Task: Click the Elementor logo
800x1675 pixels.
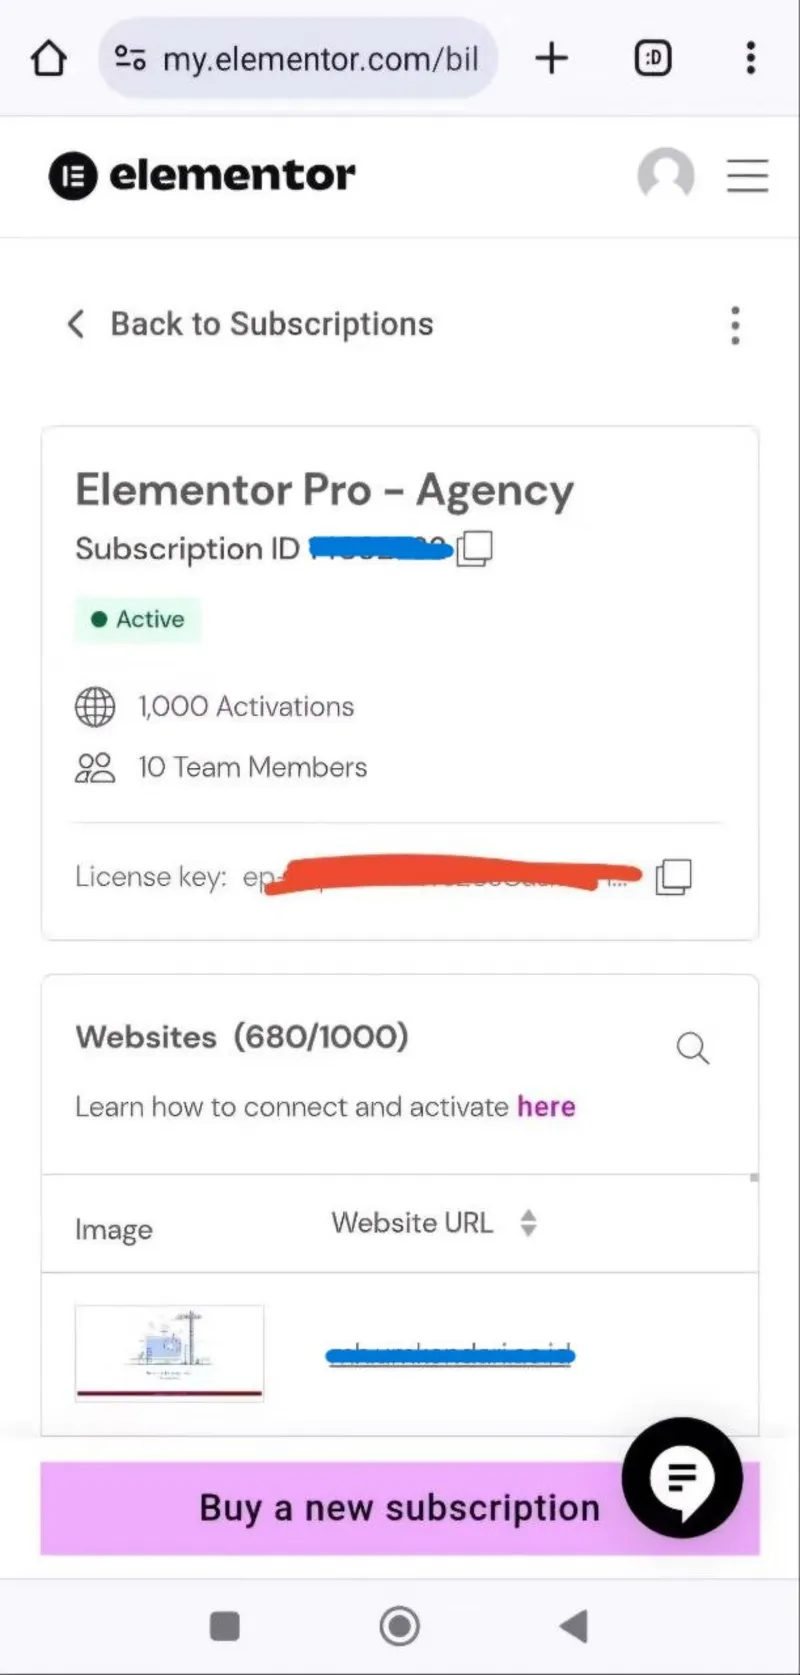Action: (202, 176)
